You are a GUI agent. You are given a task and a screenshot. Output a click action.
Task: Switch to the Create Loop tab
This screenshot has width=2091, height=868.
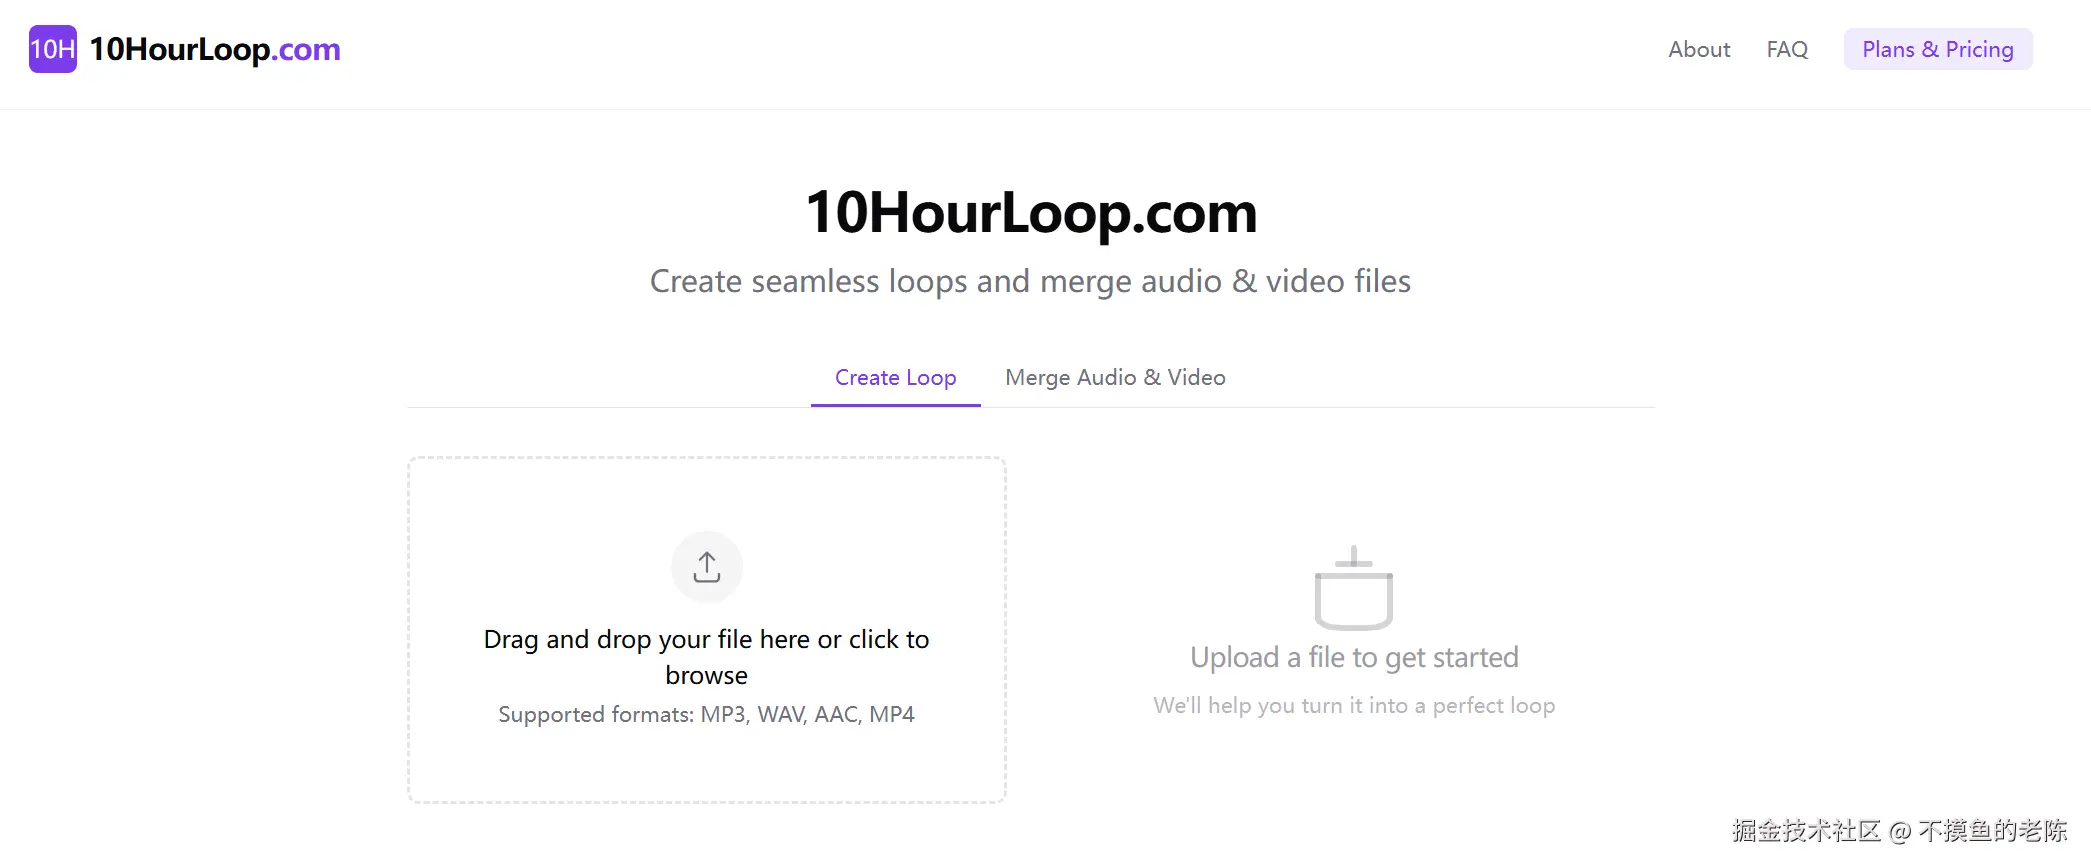click(x=896, y=378)
